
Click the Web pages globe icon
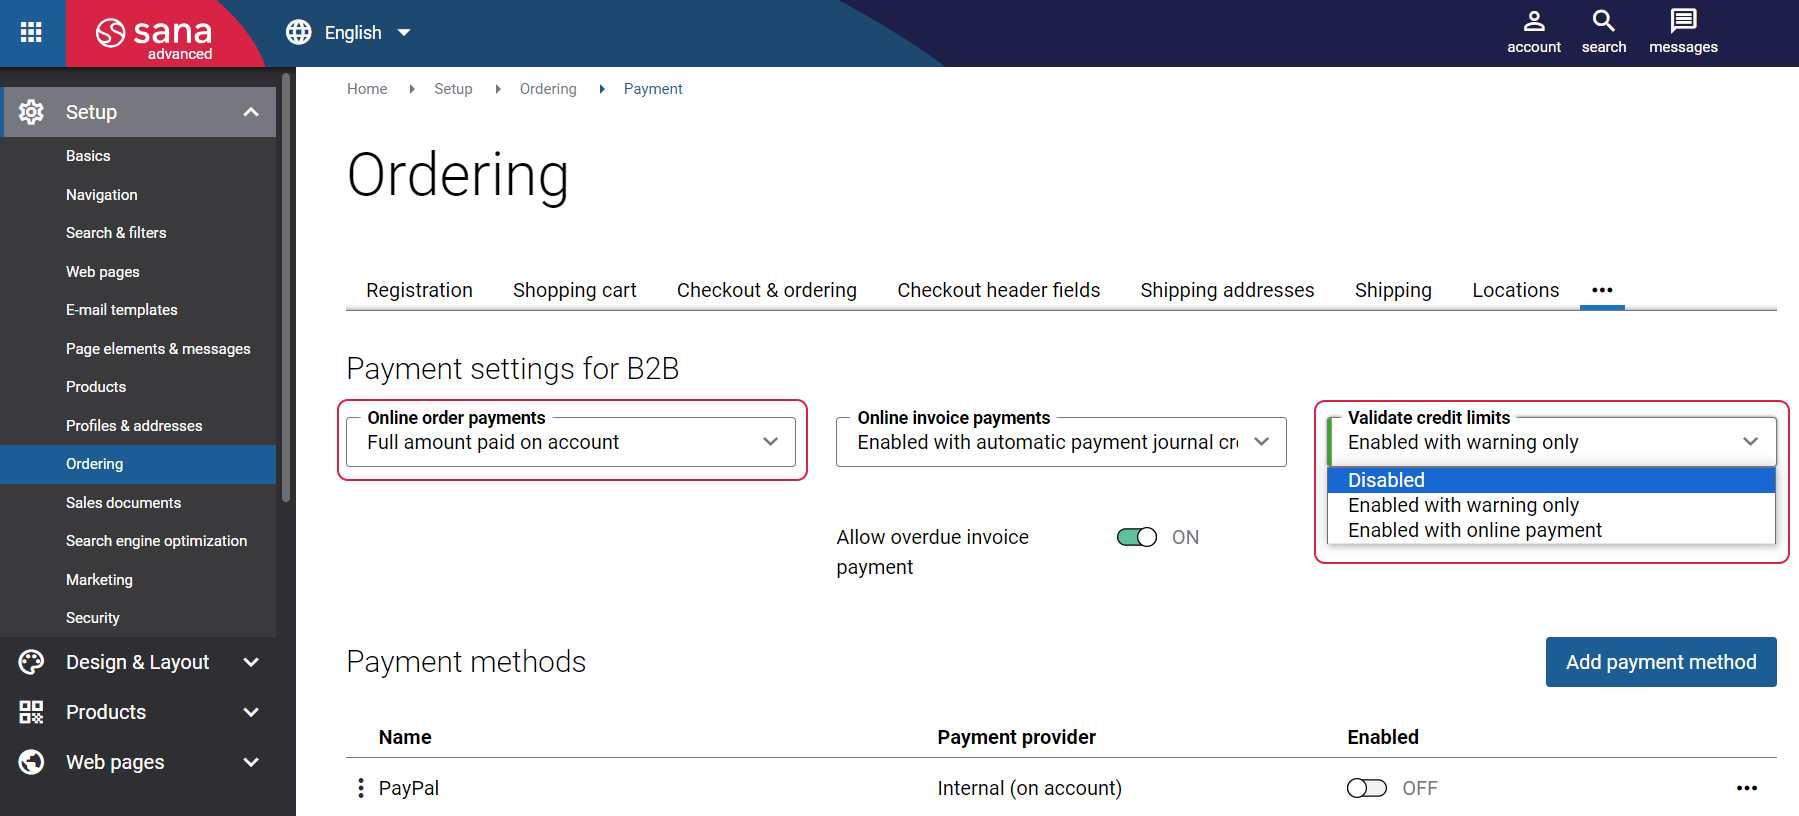click(31, 762)
